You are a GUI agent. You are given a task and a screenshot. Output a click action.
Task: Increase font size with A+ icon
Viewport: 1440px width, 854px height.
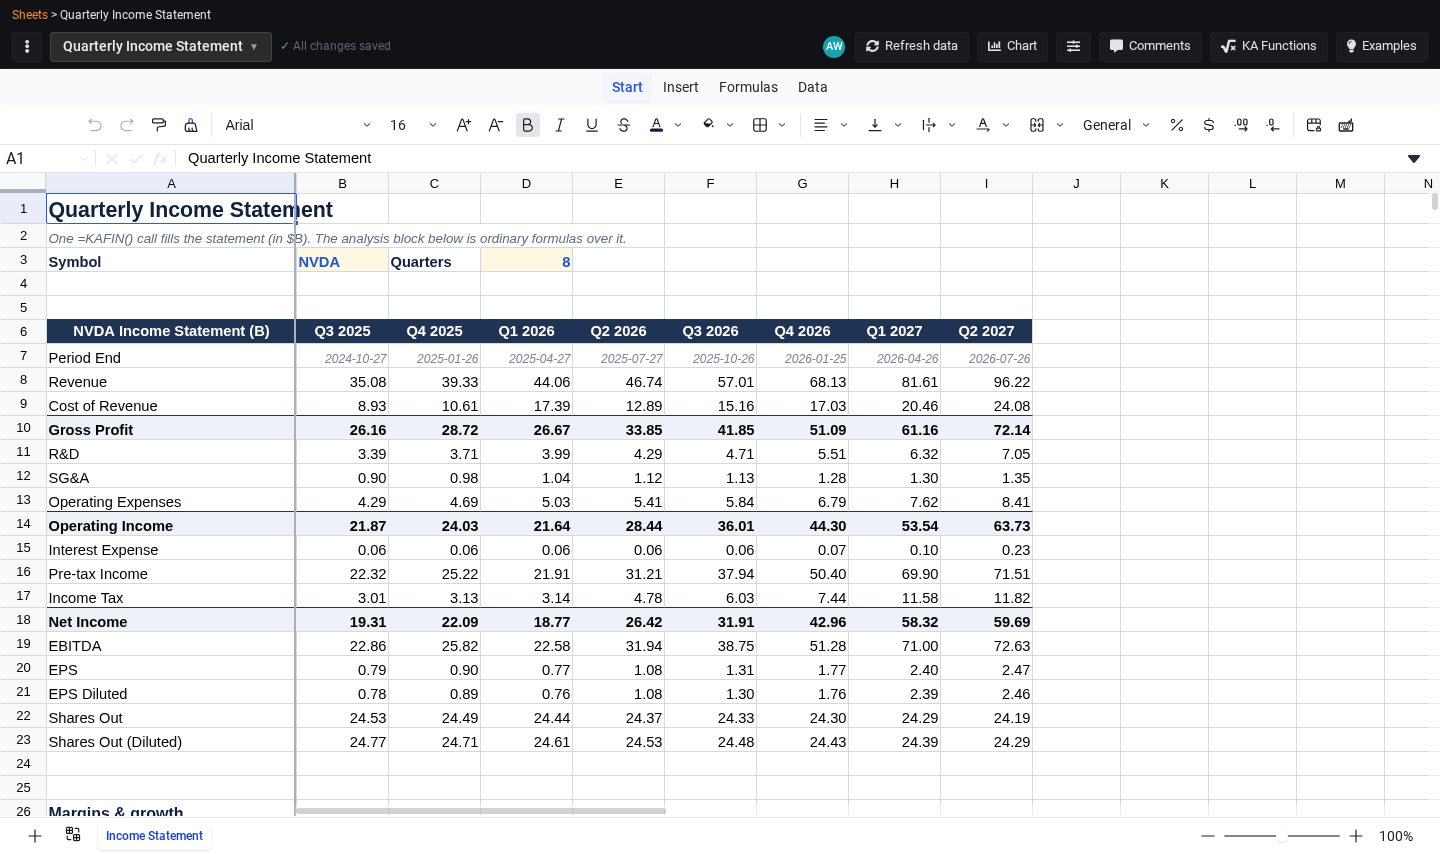[x=464, y=125]
